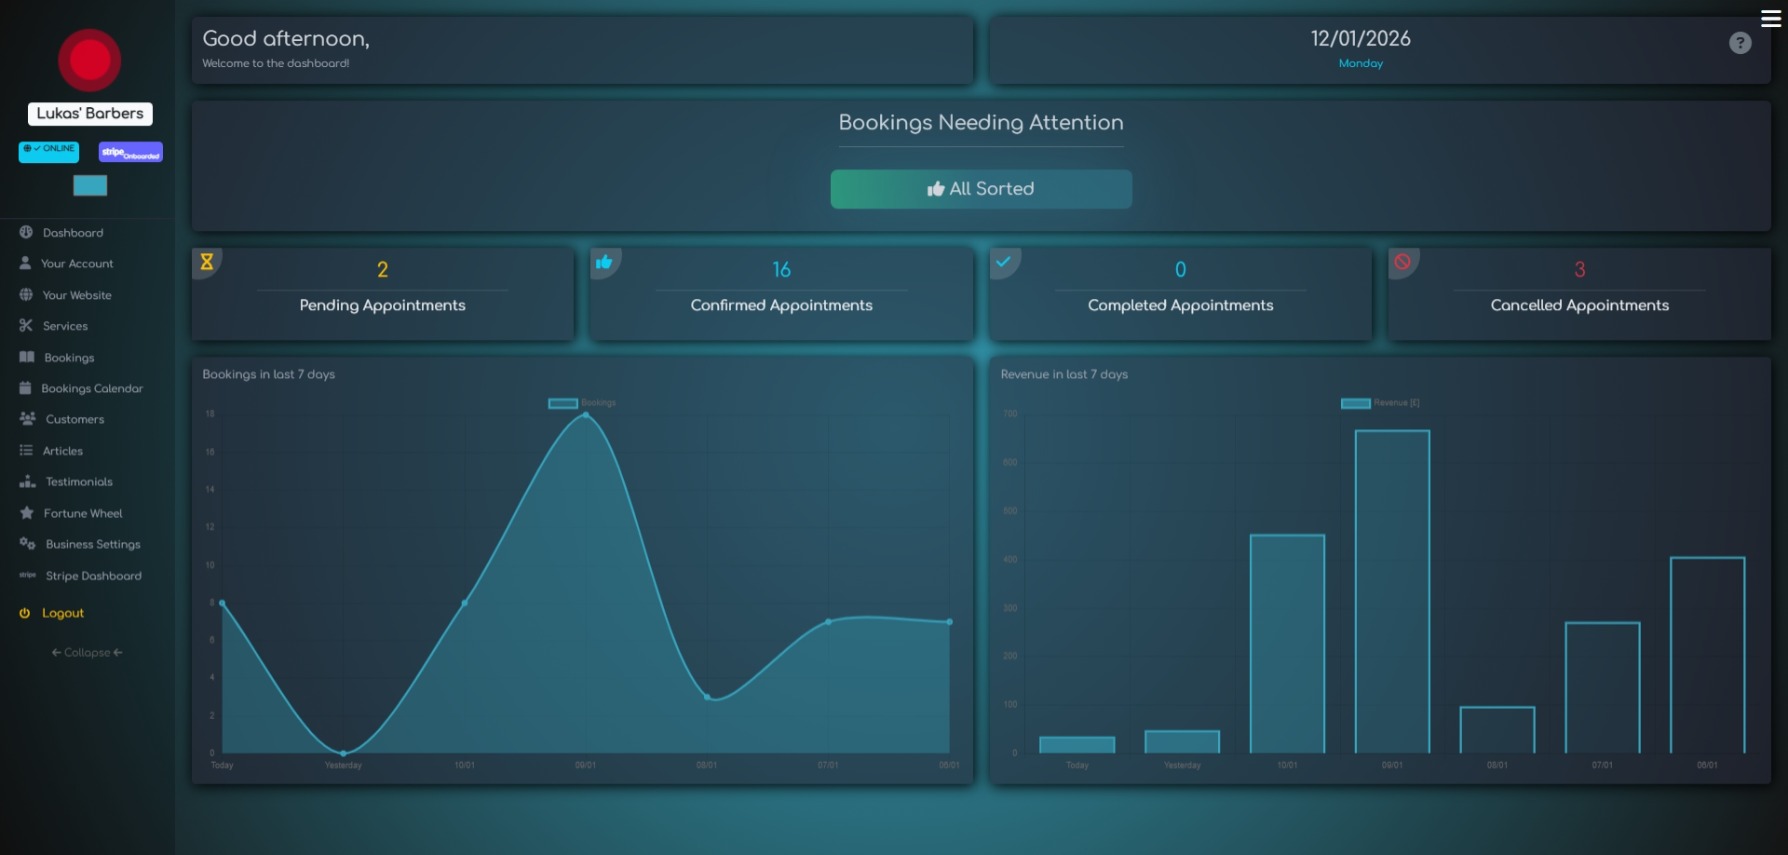1788x855 pixels.
Task: Open the Completed Appointments label
Action: click(x=1181, y=305)
